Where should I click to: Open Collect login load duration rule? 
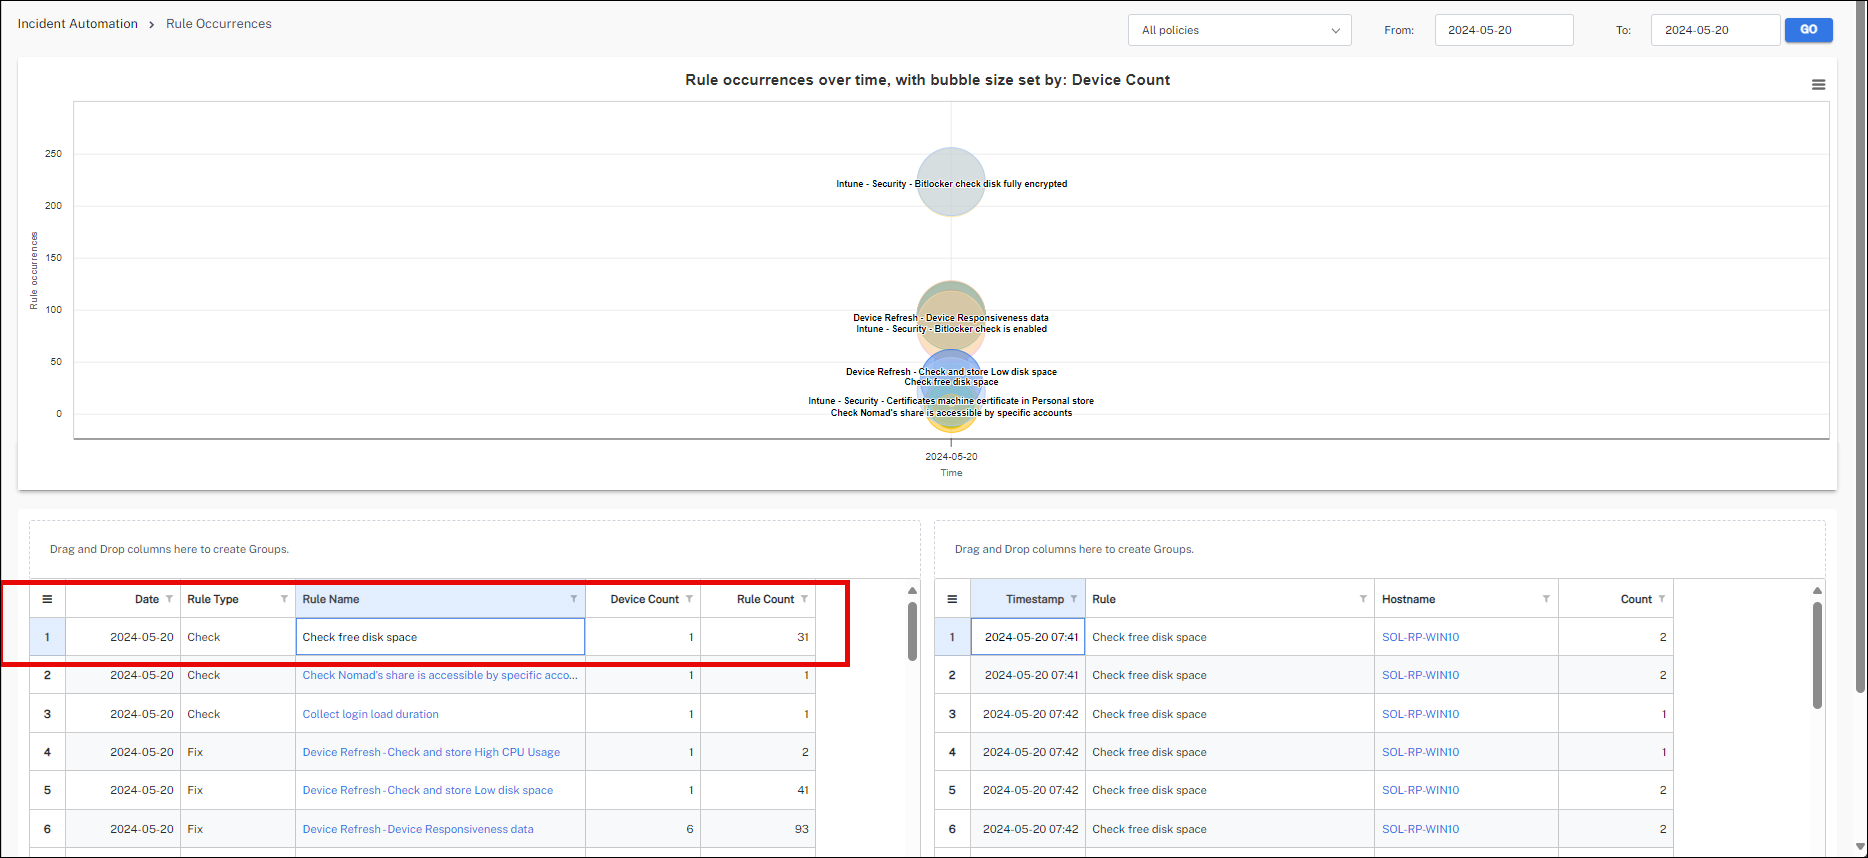(370, 714)
